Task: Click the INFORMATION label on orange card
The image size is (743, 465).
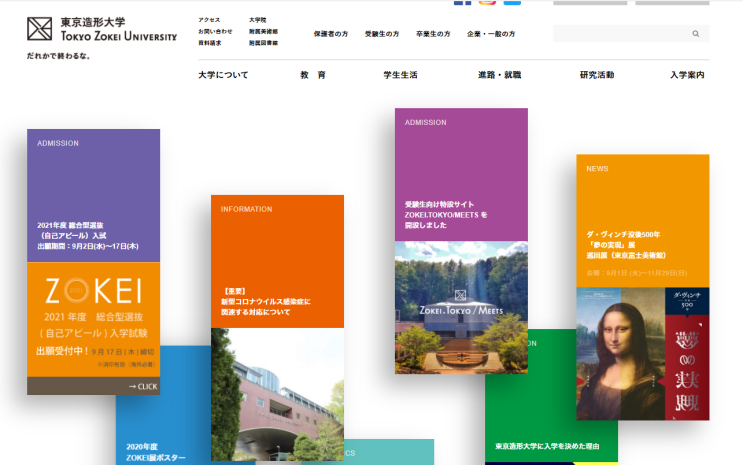Action: click(246, 209)
